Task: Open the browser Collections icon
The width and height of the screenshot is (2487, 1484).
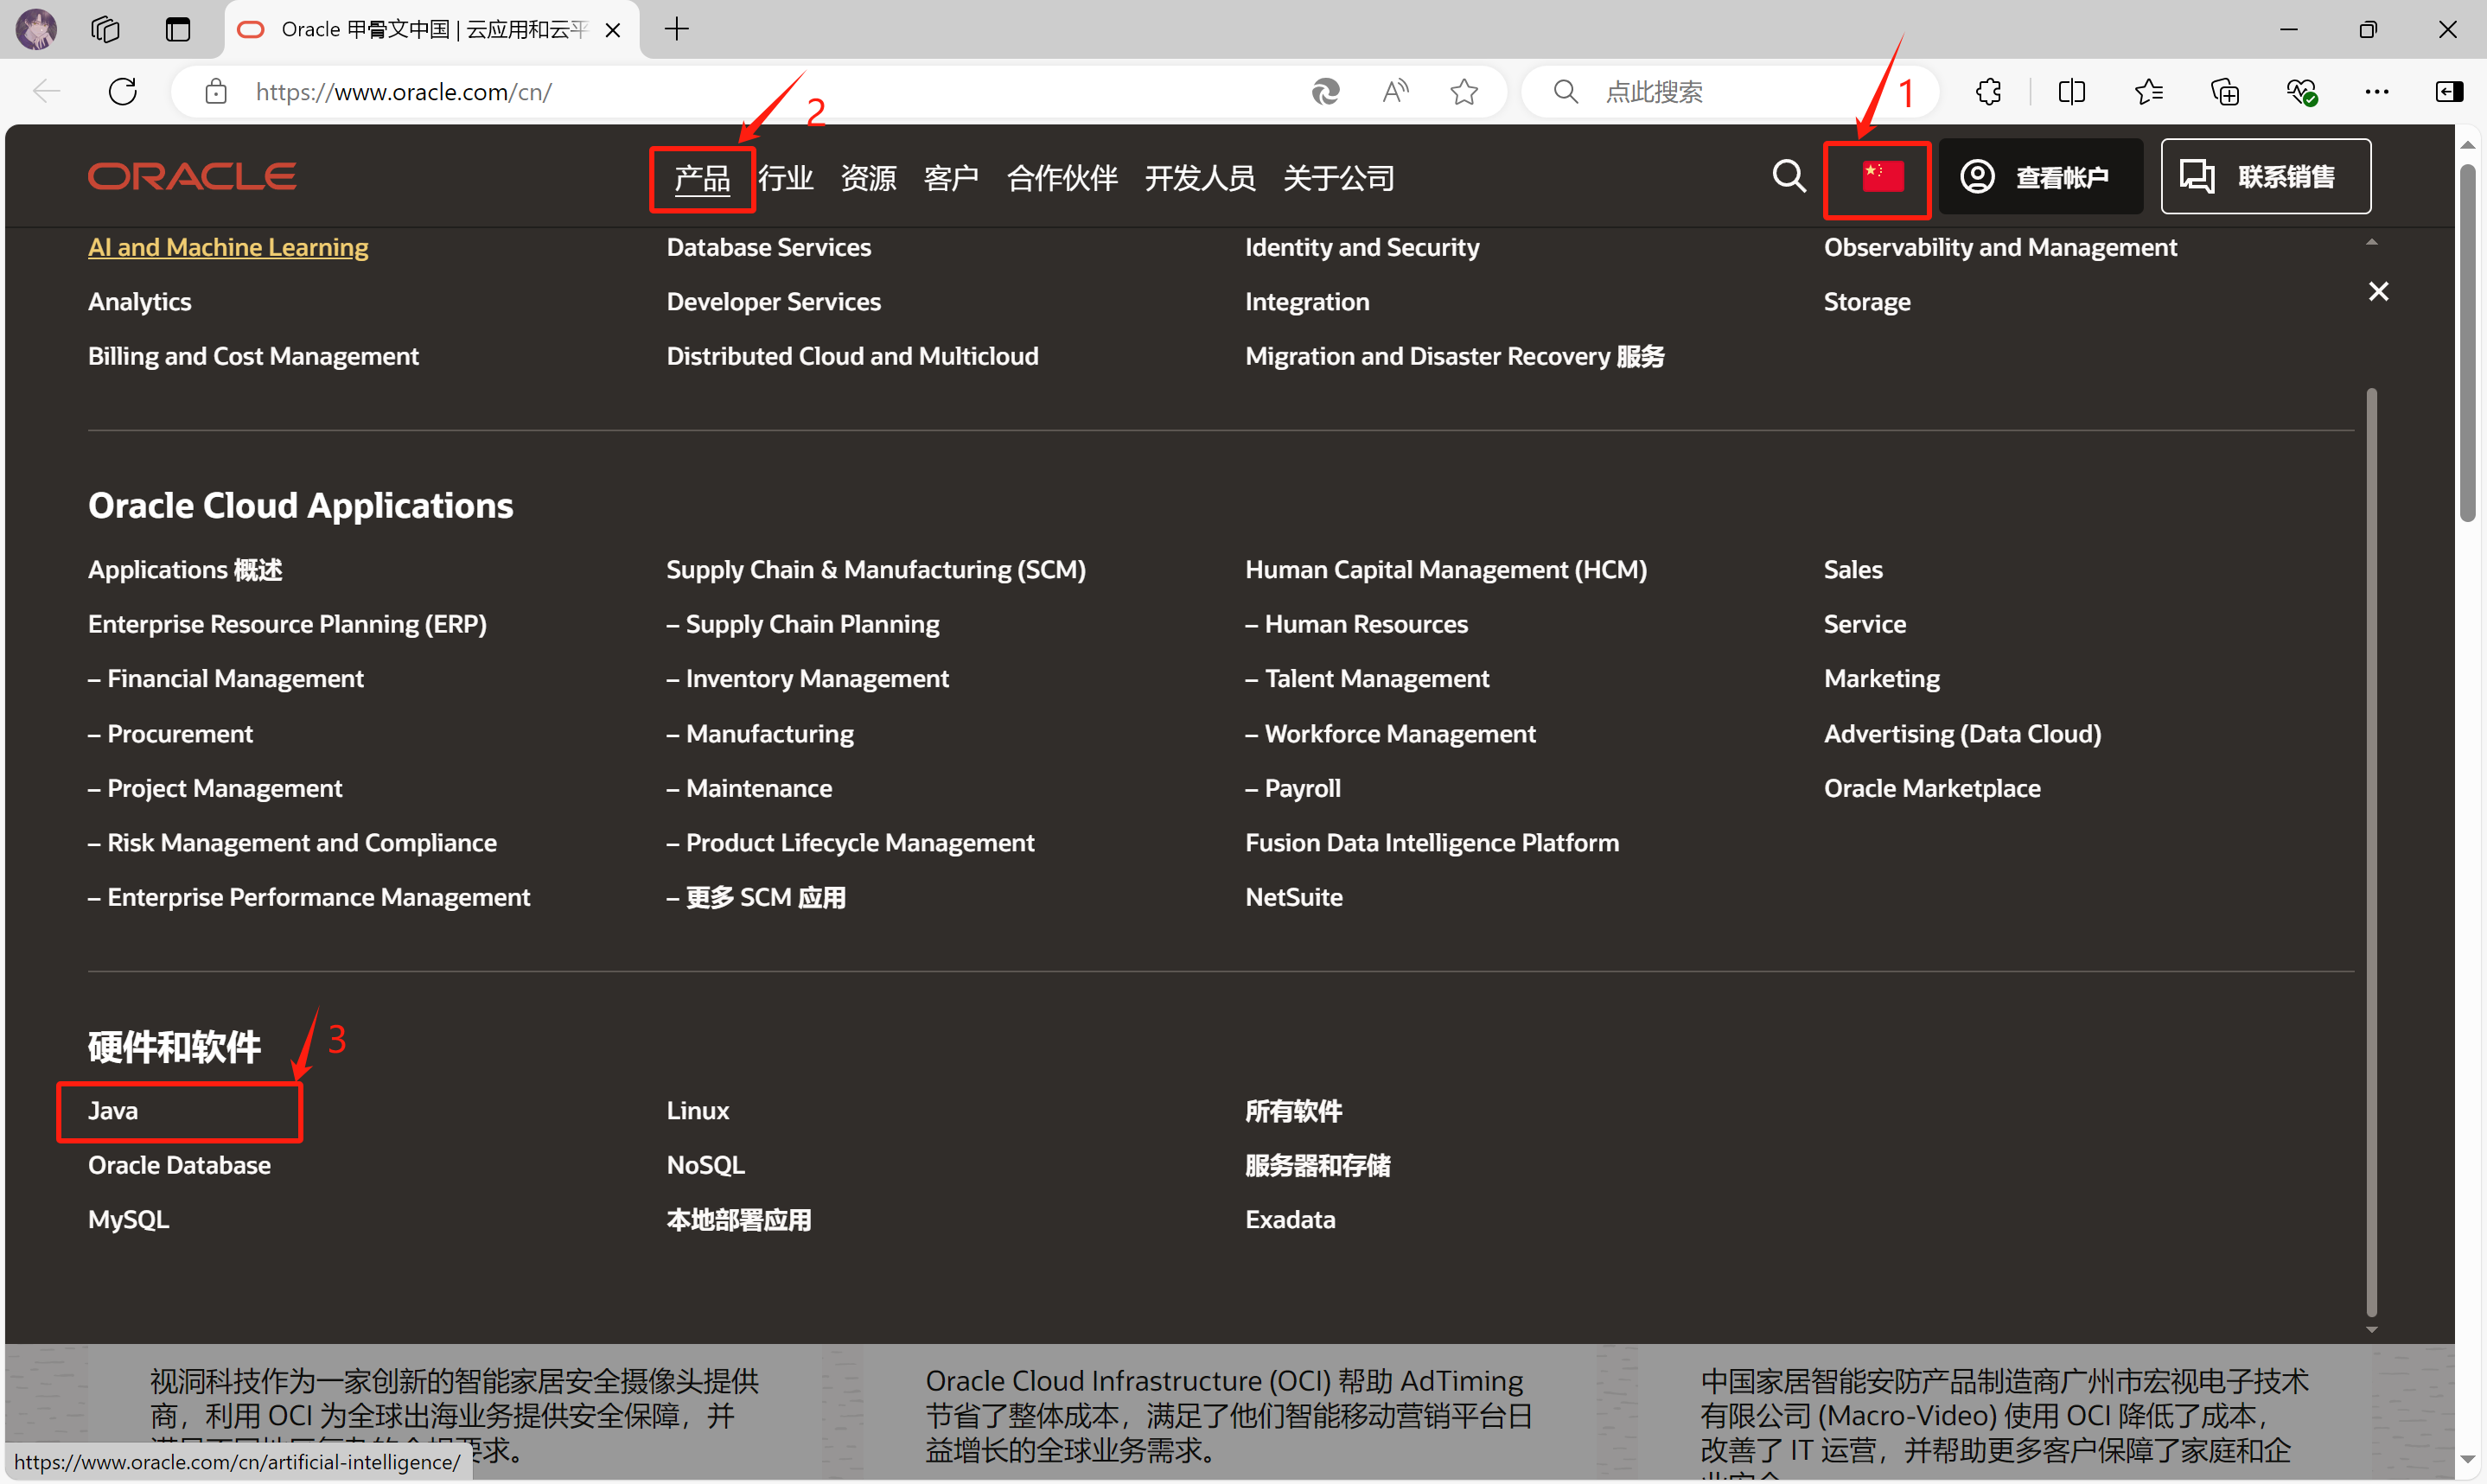Action: (2225, 92)
